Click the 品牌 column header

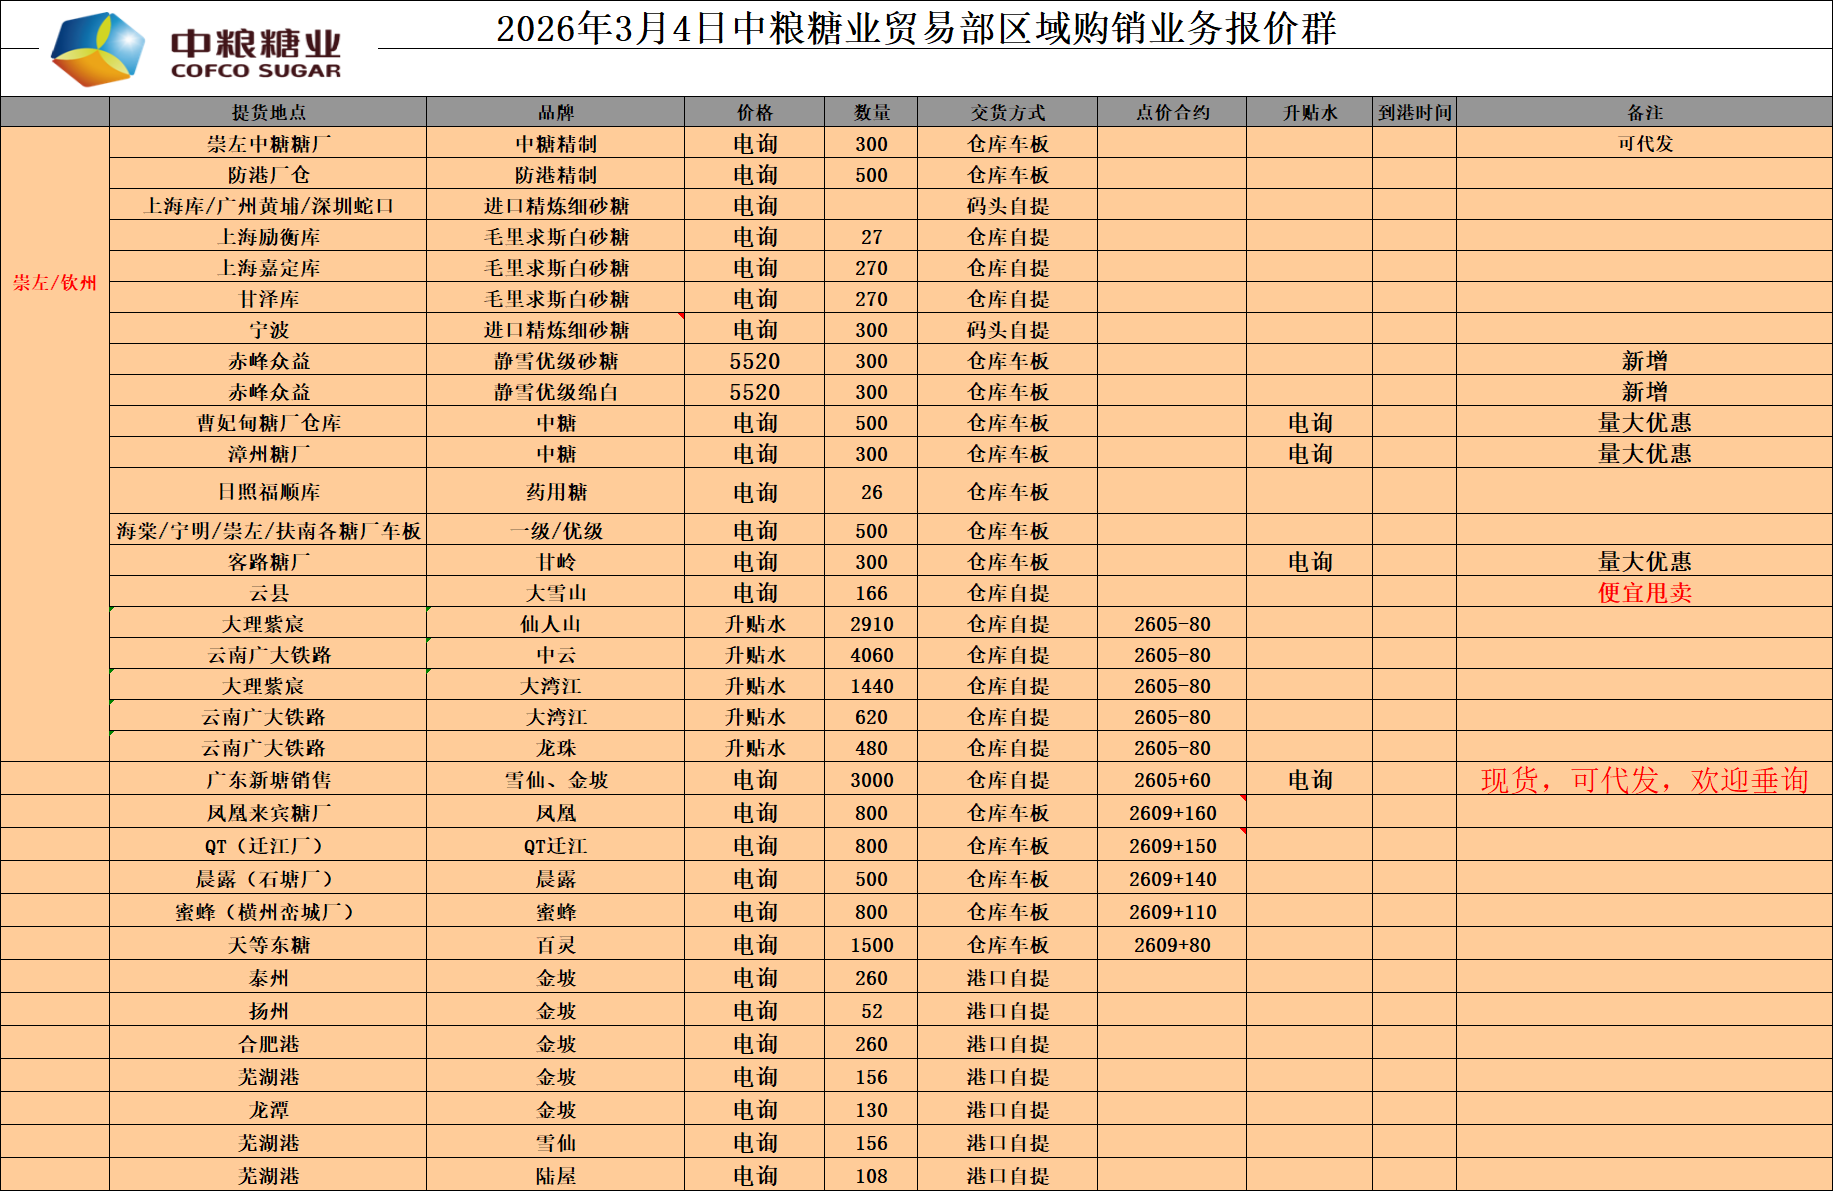(x=555, y=112)
